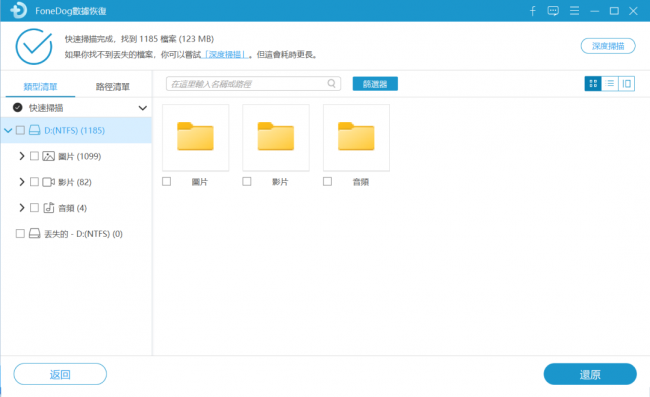Image resolution: width=650 pixels, height=397 pixels.
Task: Click the 音頻 music note icon
Action: click(49, 208)
